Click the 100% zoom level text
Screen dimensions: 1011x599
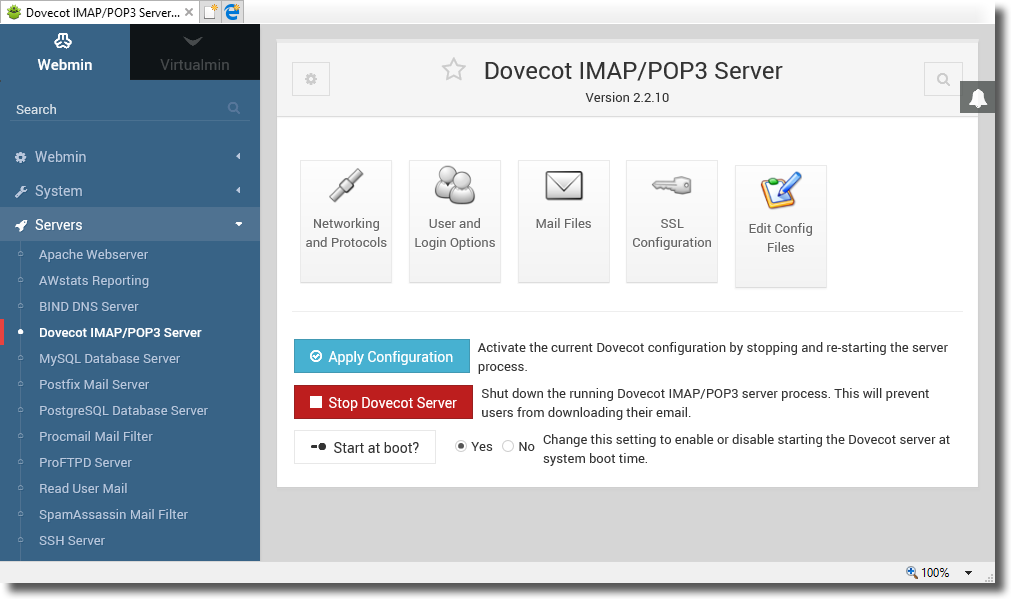click(935, 573)
